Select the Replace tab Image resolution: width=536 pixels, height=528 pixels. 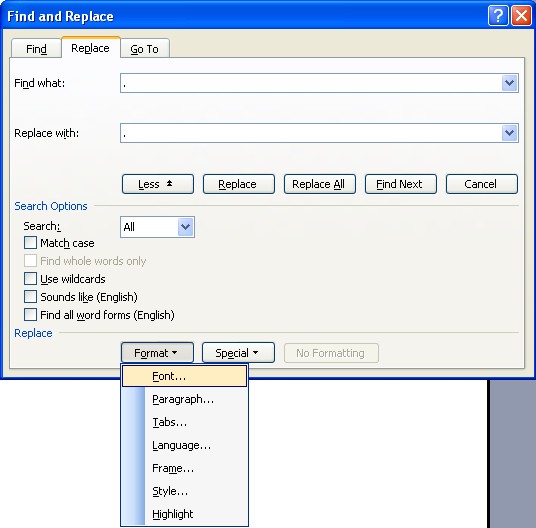point(91,48)
